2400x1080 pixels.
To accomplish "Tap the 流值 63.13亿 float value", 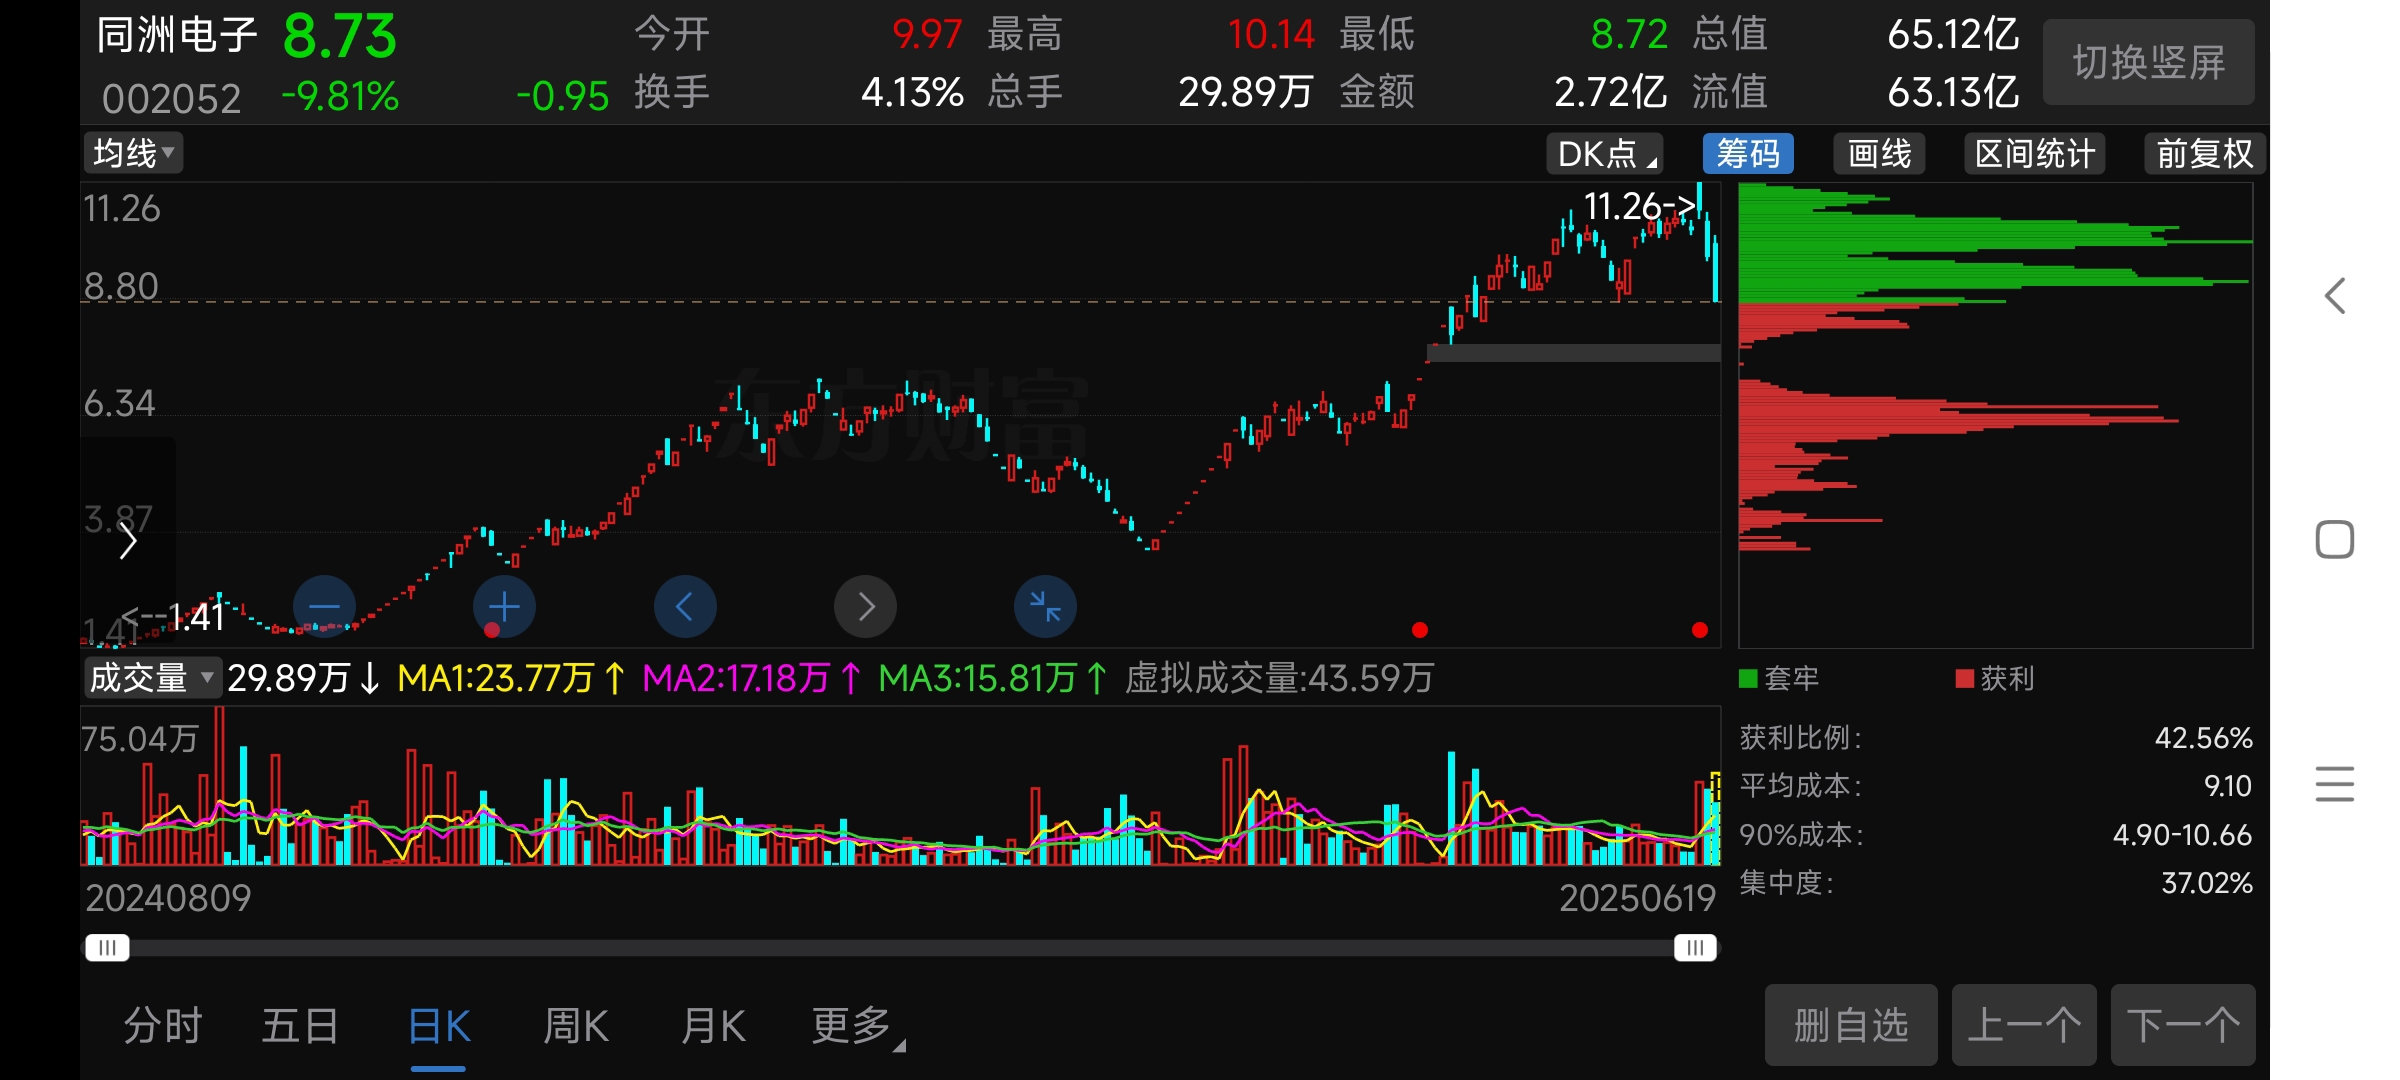I will (x=1953, y=93).
